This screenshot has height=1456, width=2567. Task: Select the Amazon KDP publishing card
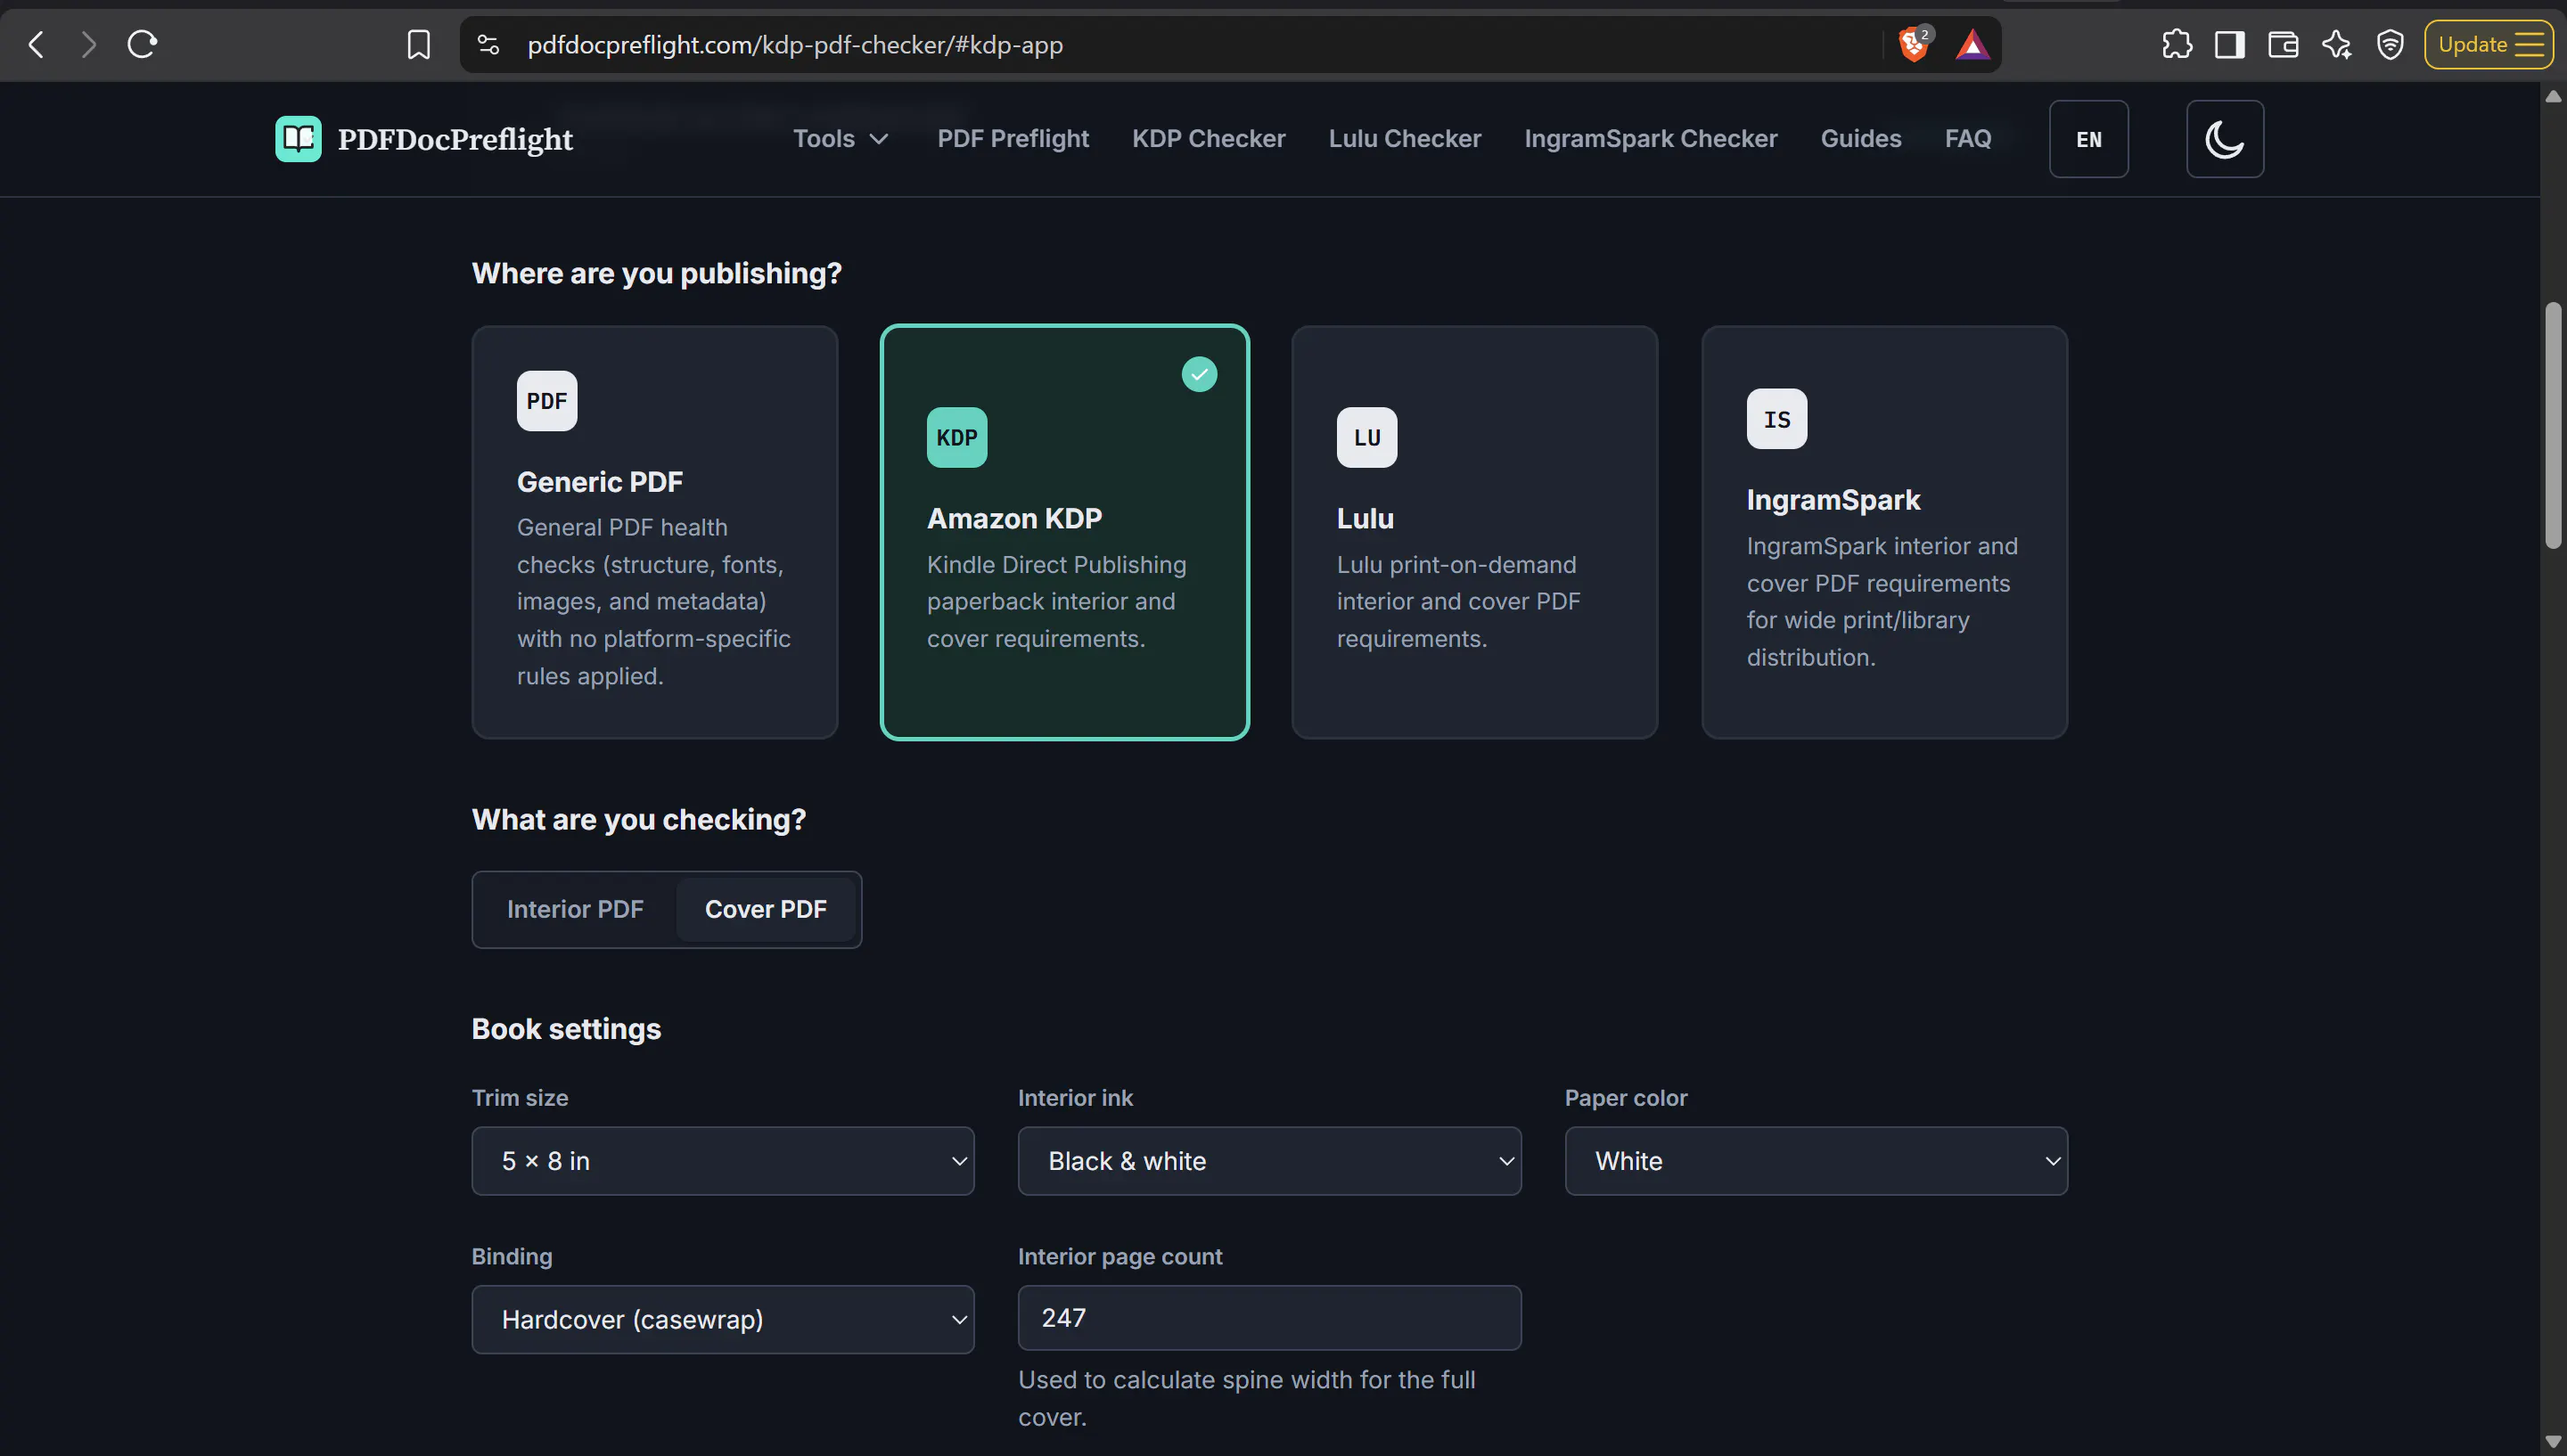(1065, 532)
